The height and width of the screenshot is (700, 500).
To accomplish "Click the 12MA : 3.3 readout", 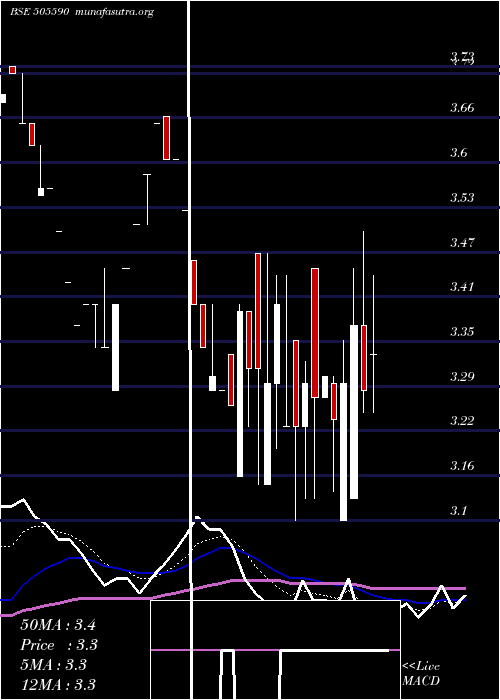I will click(x=58, y=684).
